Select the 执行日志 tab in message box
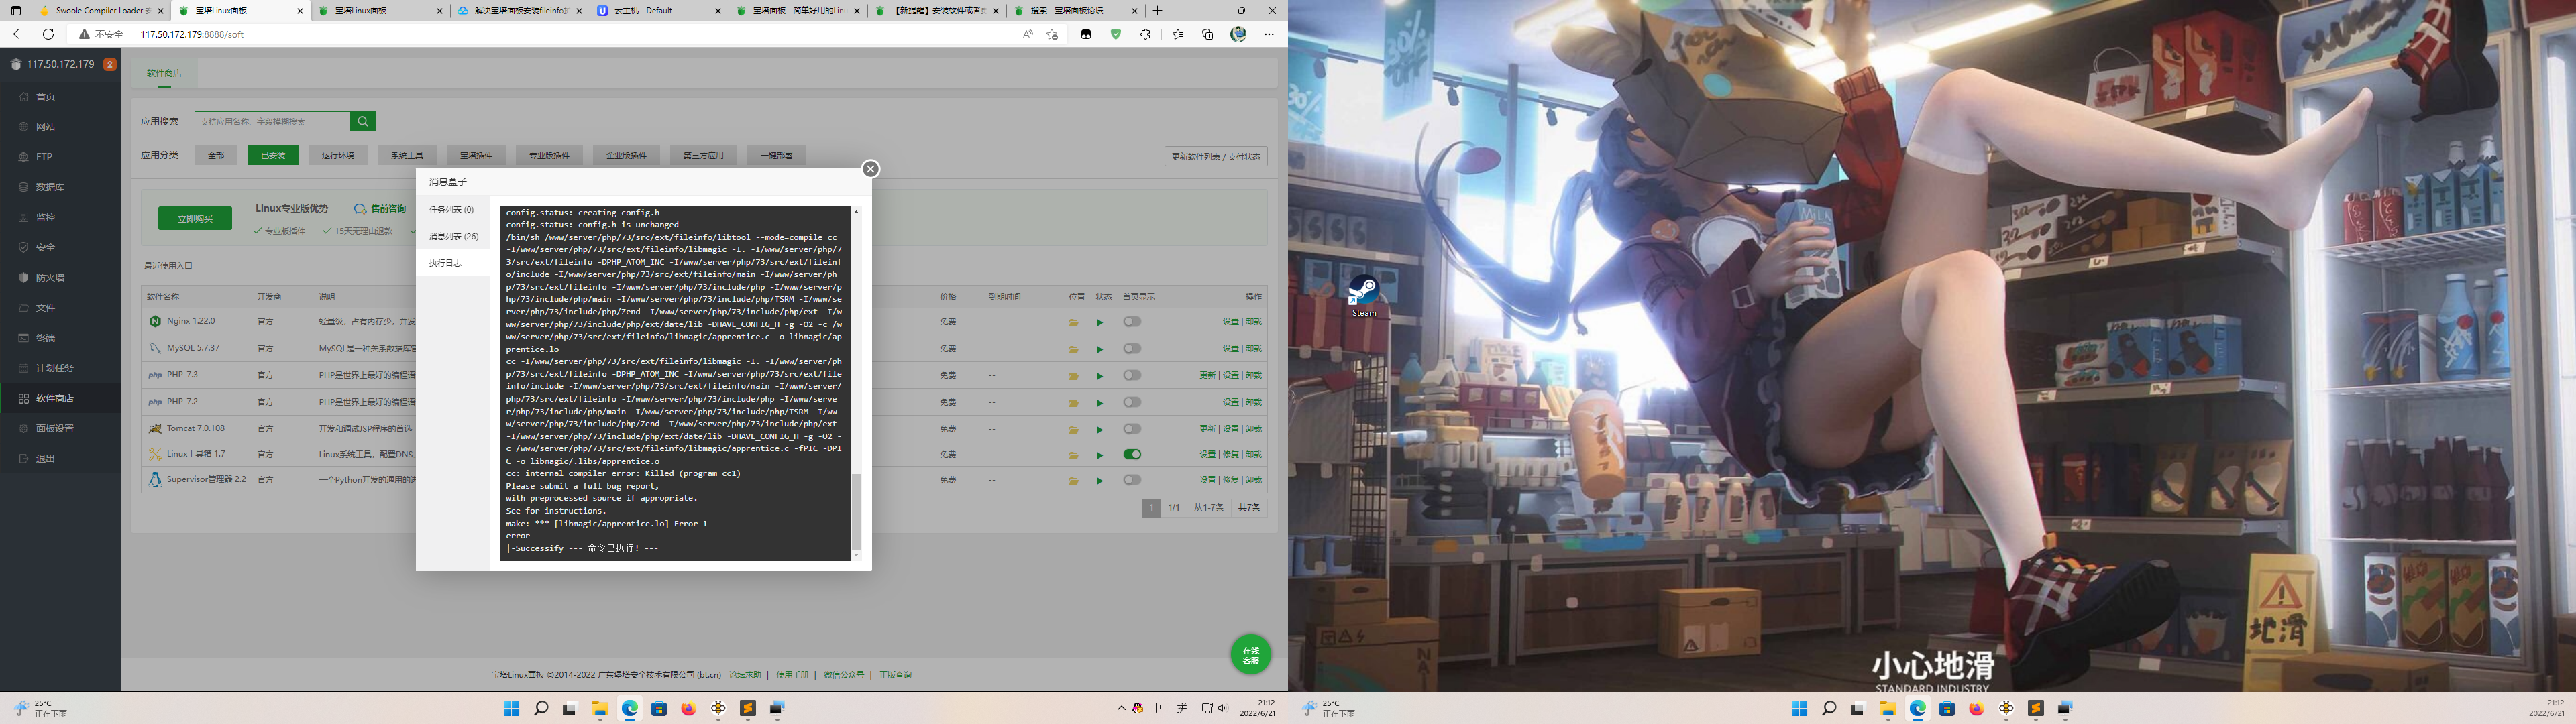The height and width of the screenshot is (724, 2576). 453,263
